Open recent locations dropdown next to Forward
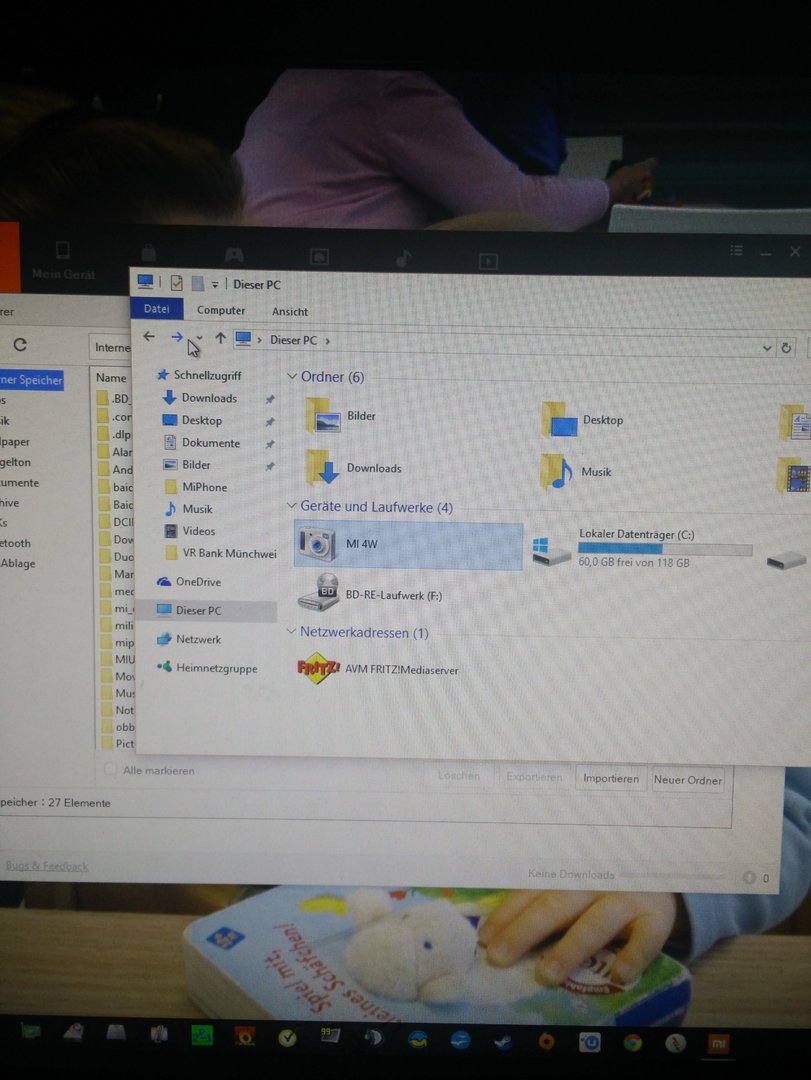Image resolution: width=811 pixels, height=1080 pixels. coord(199,338)
